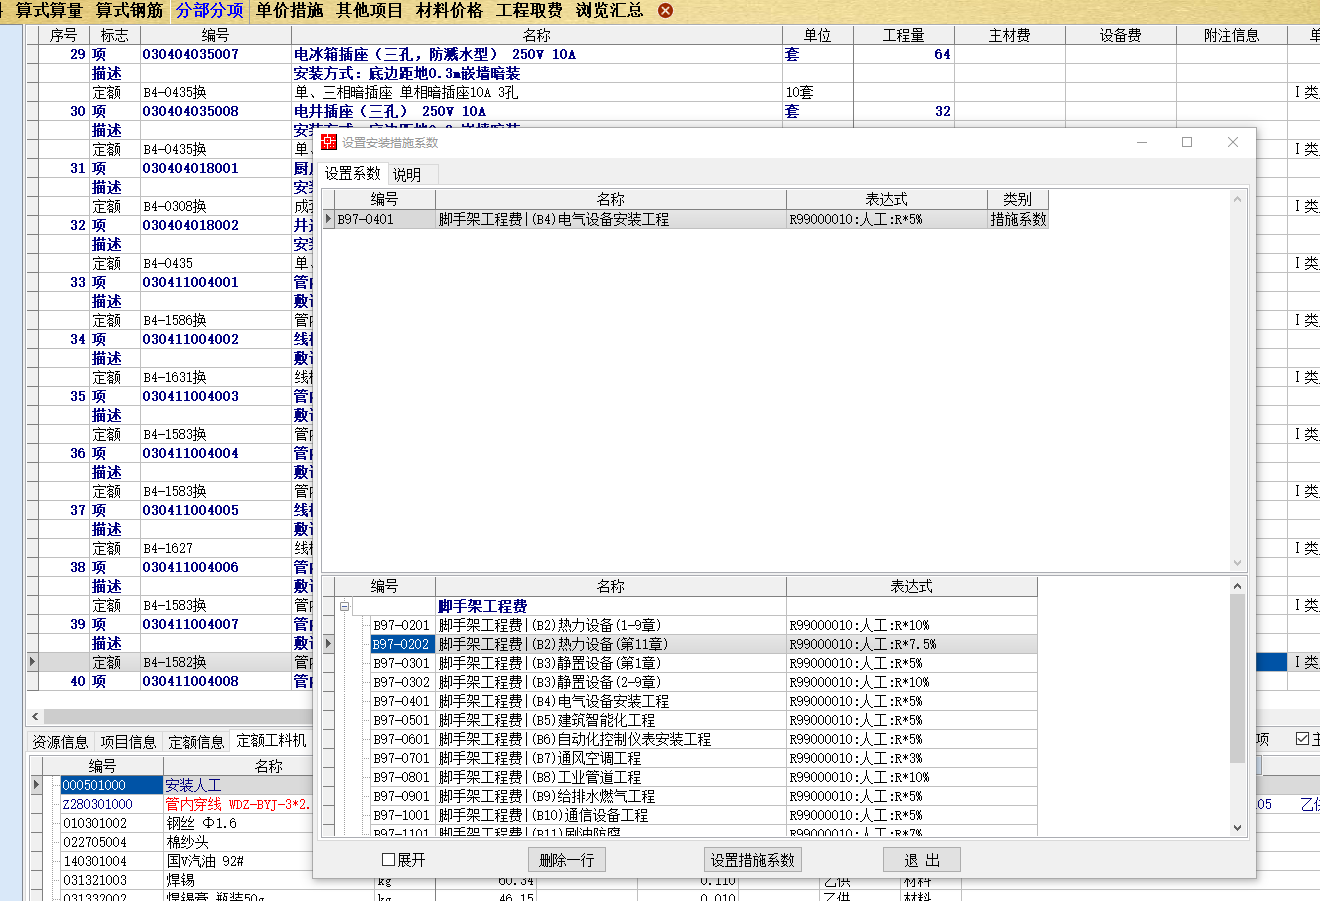Tick the 展开 checkbox

[x=389, y=860]
